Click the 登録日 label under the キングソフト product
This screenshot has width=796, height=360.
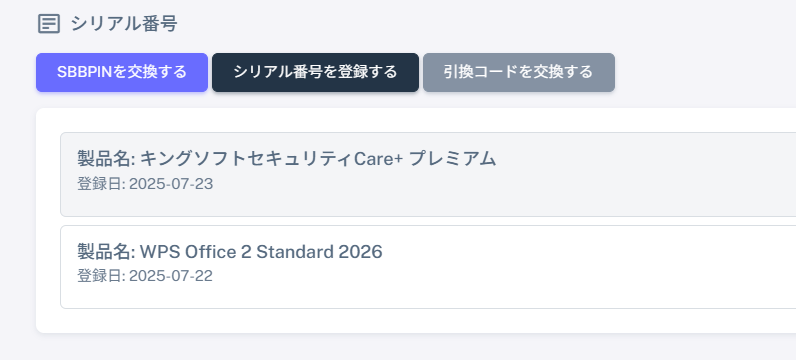click(101, 184)
